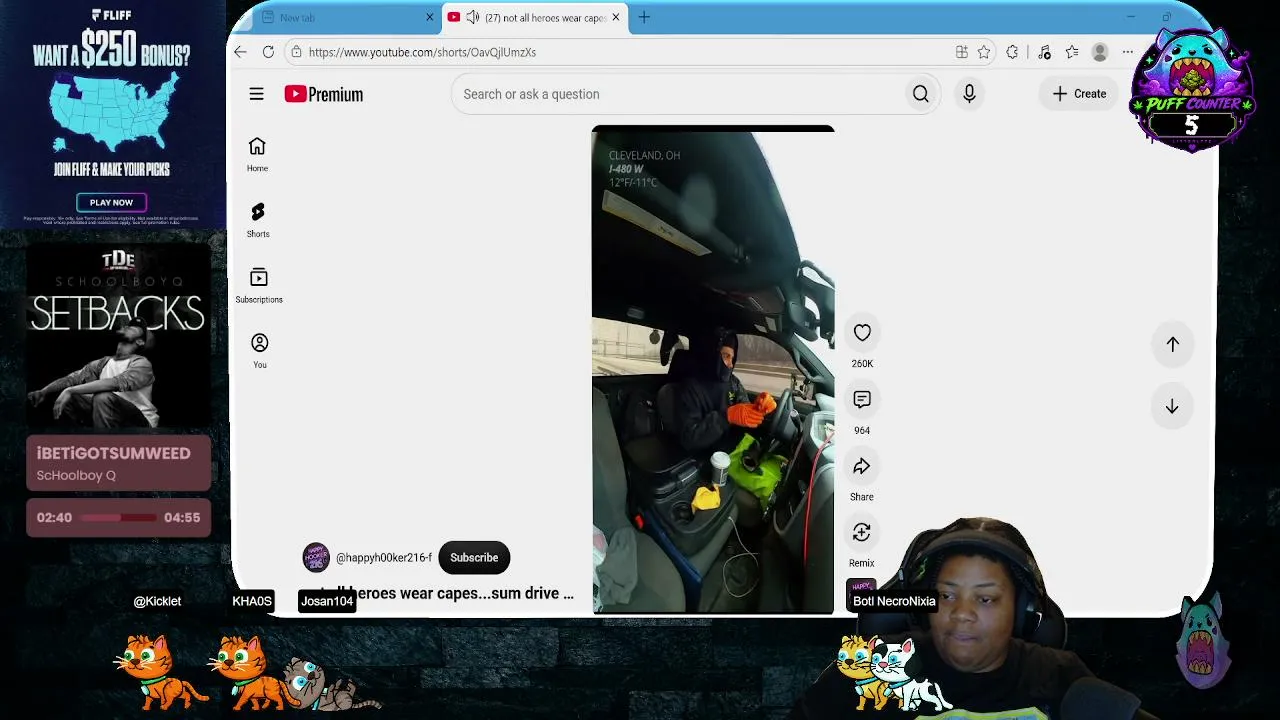Image resolution: width=1280 pixels, height=720 pixels.
Task: Click the browser back arrow
Action: click(x=240, y=52)
